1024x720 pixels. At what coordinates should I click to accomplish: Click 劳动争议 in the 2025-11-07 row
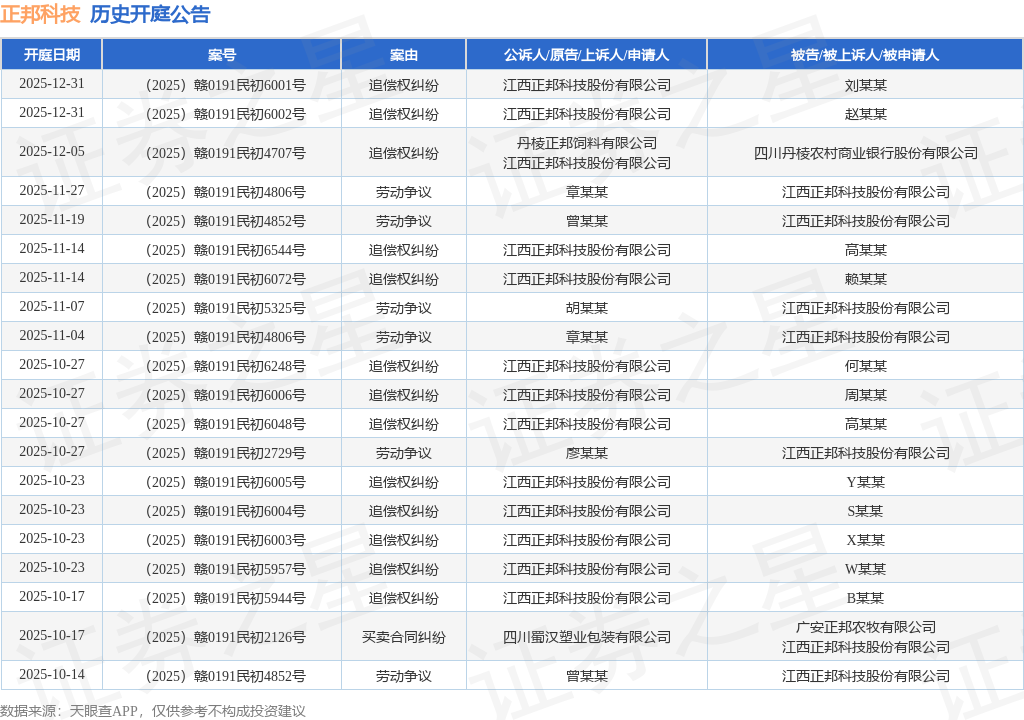404,308
